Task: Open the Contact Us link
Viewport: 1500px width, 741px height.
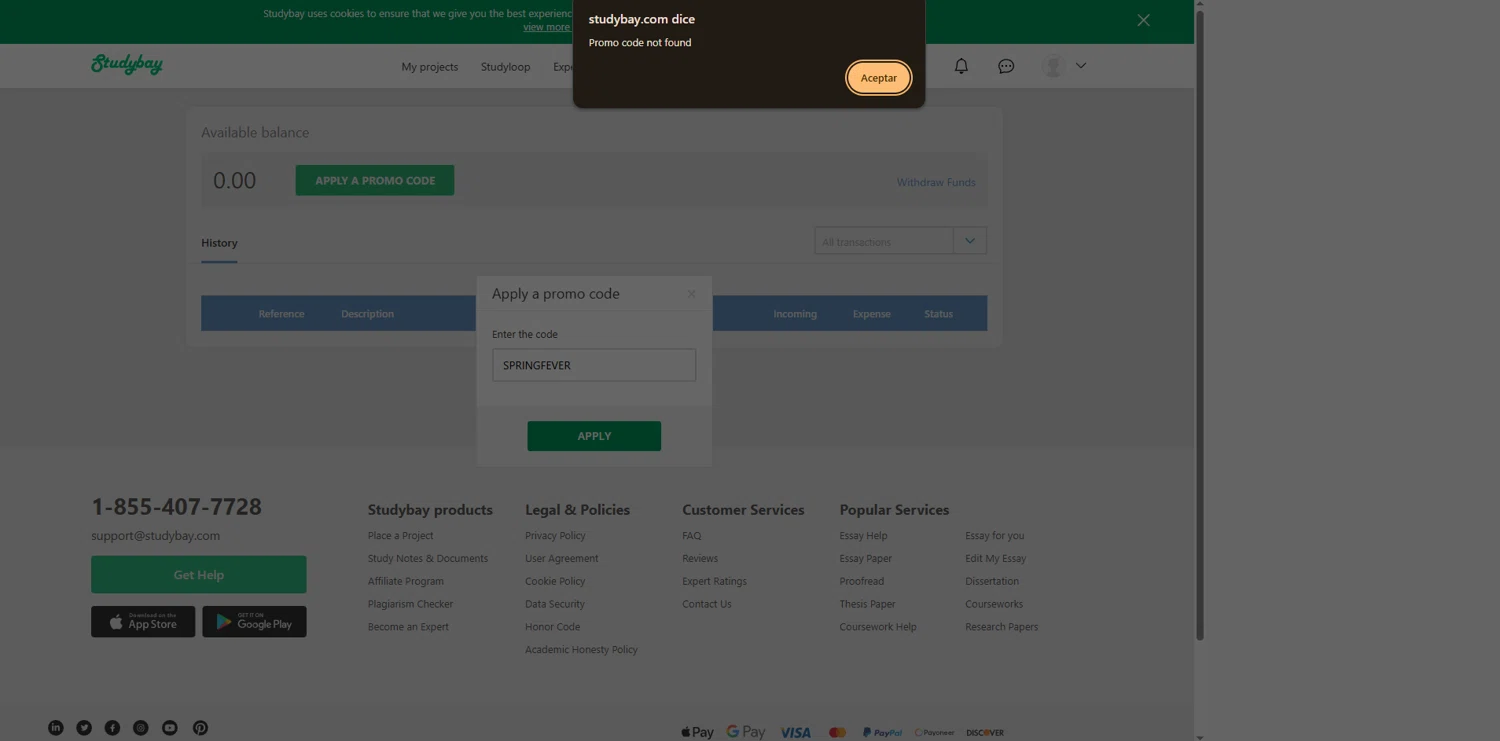Action: click(707, 604)
